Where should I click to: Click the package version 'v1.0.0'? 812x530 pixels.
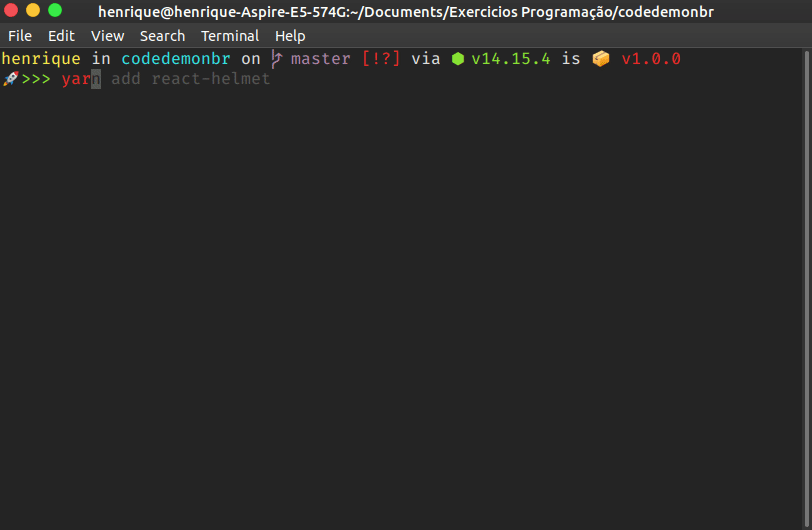tap(651, 59)
